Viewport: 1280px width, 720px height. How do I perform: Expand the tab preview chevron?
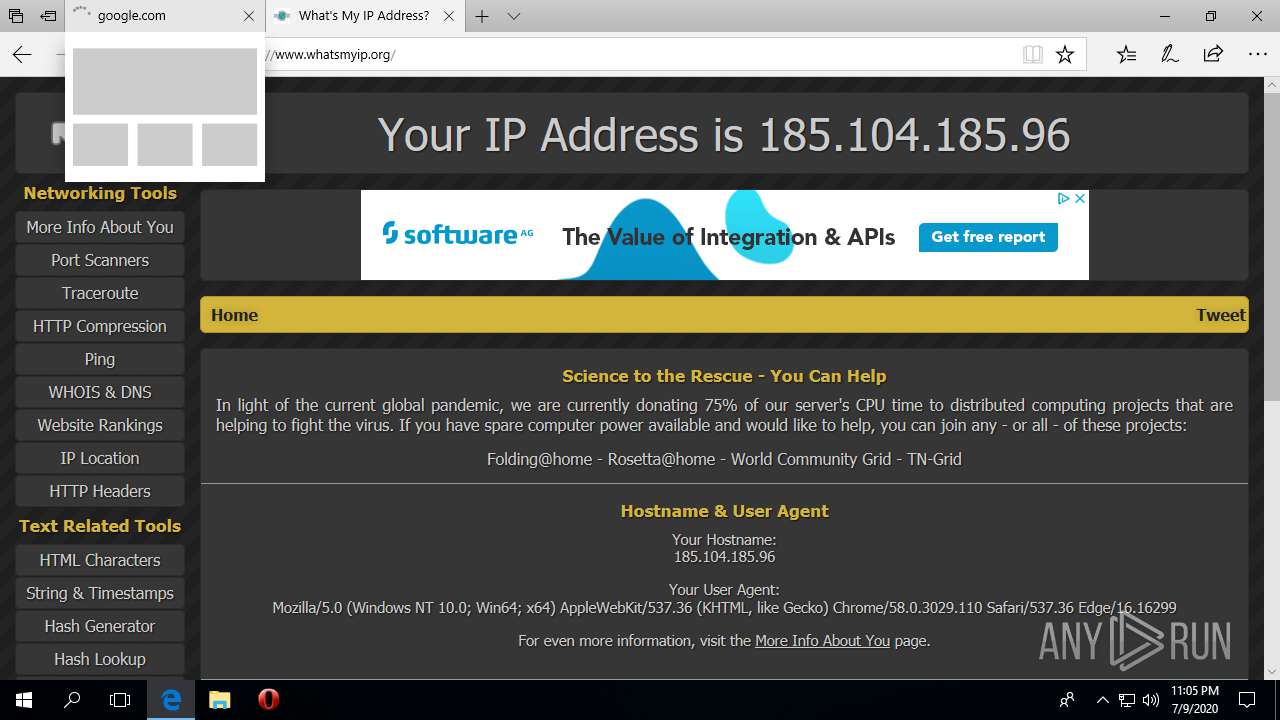coord(514,16)
